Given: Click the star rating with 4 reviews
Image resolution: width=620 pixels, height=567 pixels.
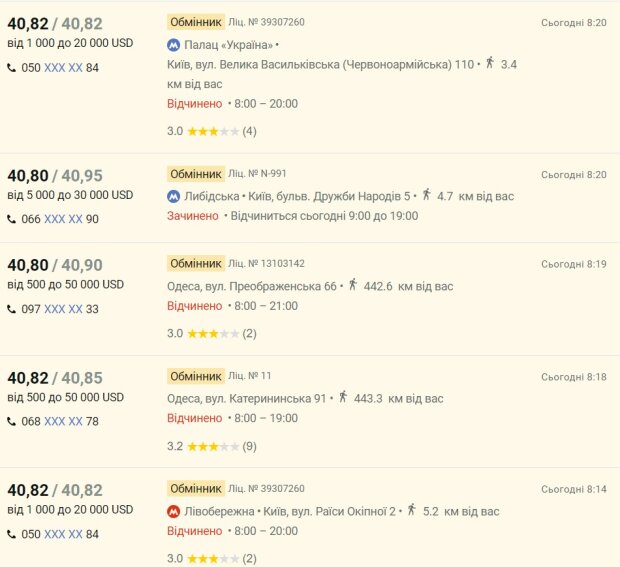Looking at the screenshot, I should tap(212, 131).
